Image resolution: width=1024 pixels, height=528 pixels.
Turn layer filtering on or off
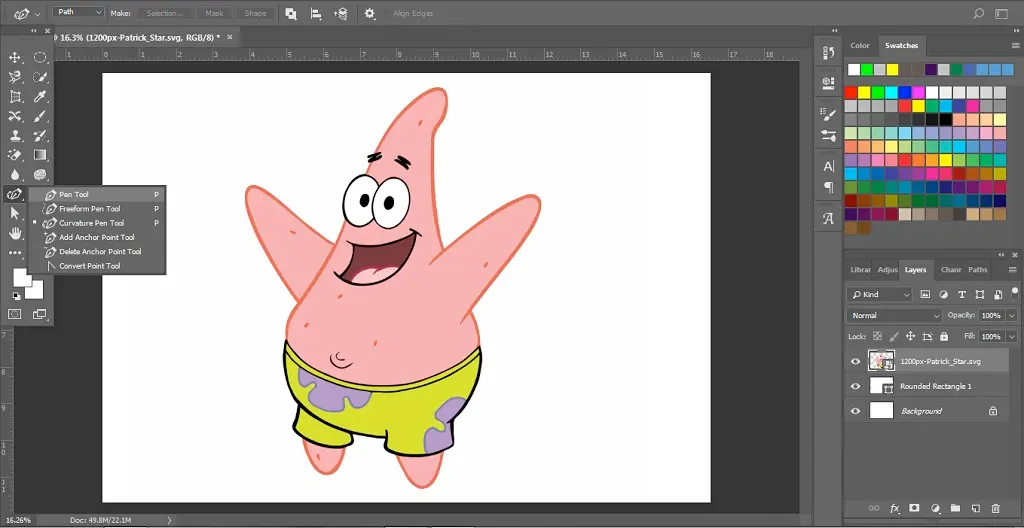pyautogui.click(x=1014, y=292)
